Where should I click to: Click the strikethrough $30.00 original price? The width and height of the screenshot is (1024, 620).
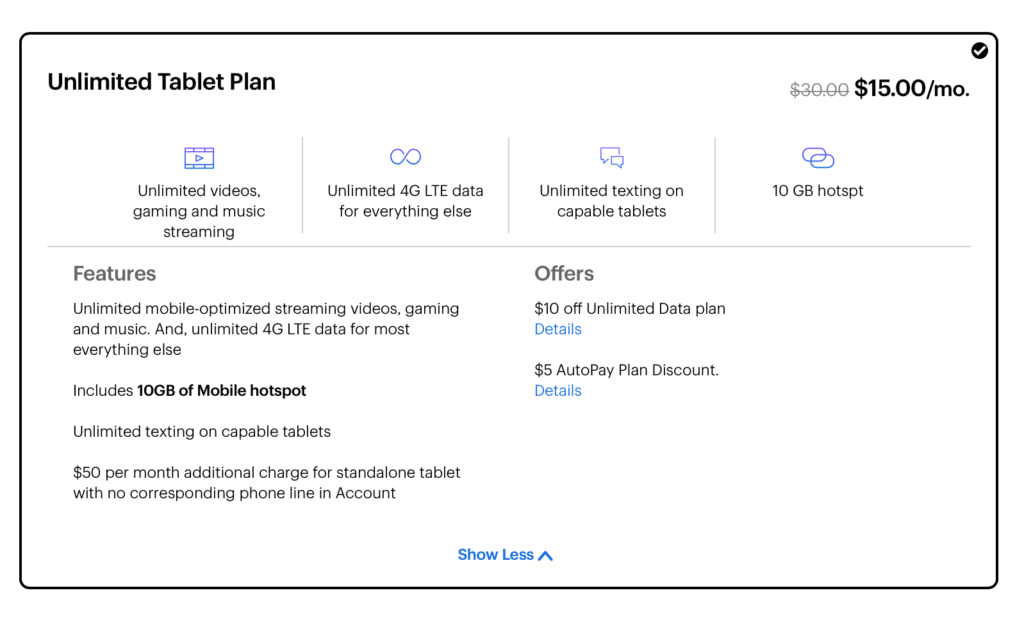[x=819, y=88]
